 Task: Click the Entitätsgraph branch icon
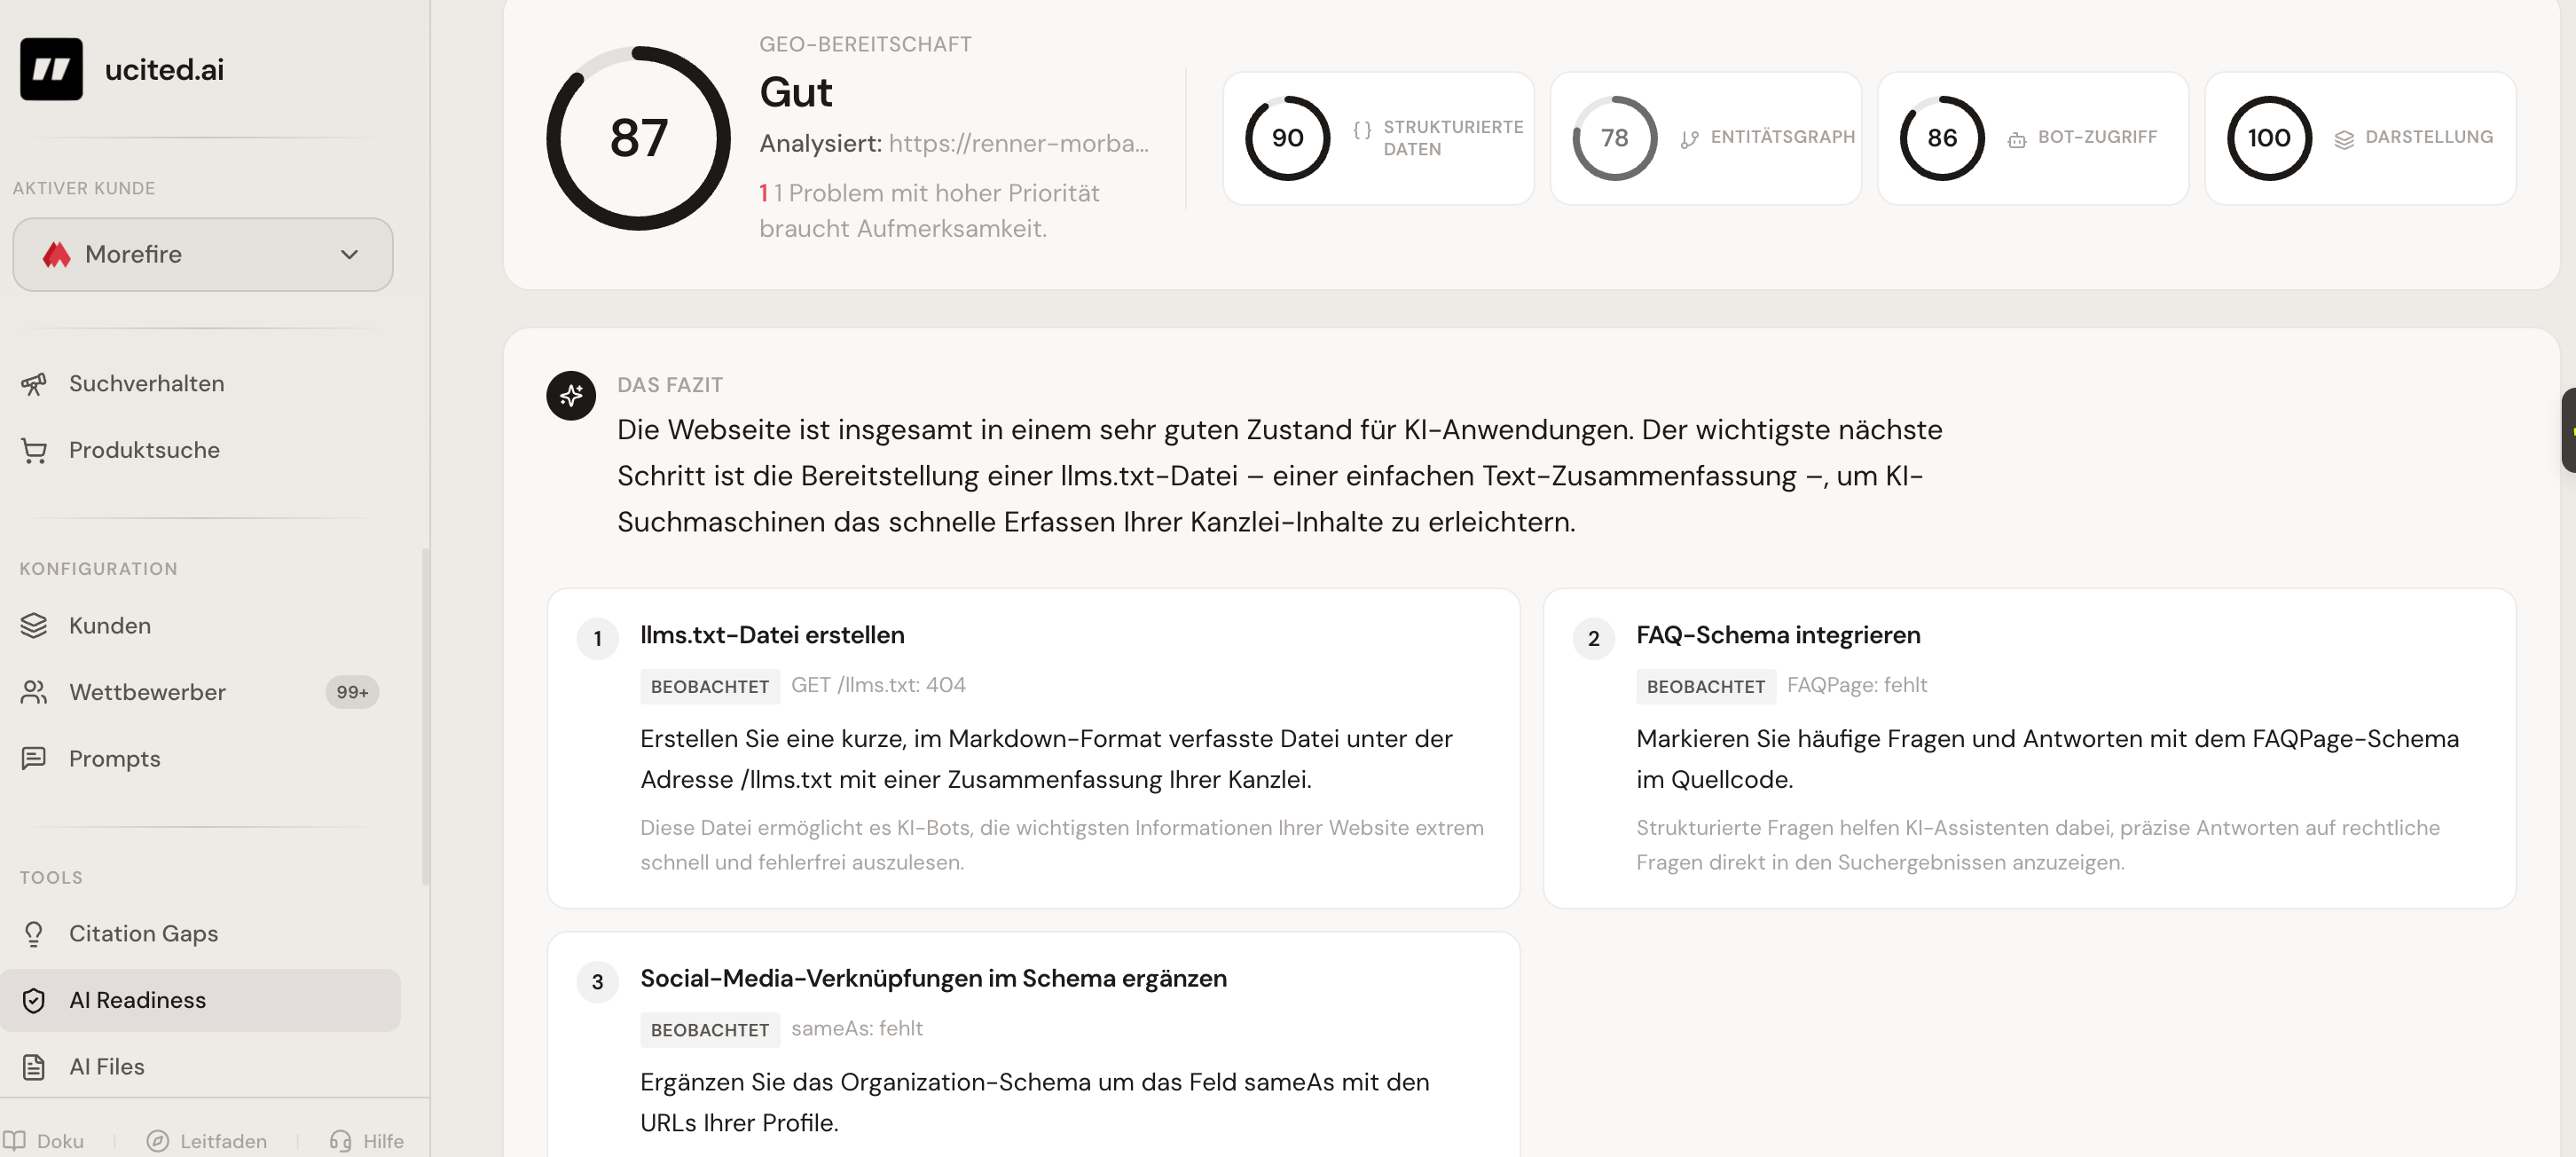pos(1690,140)
